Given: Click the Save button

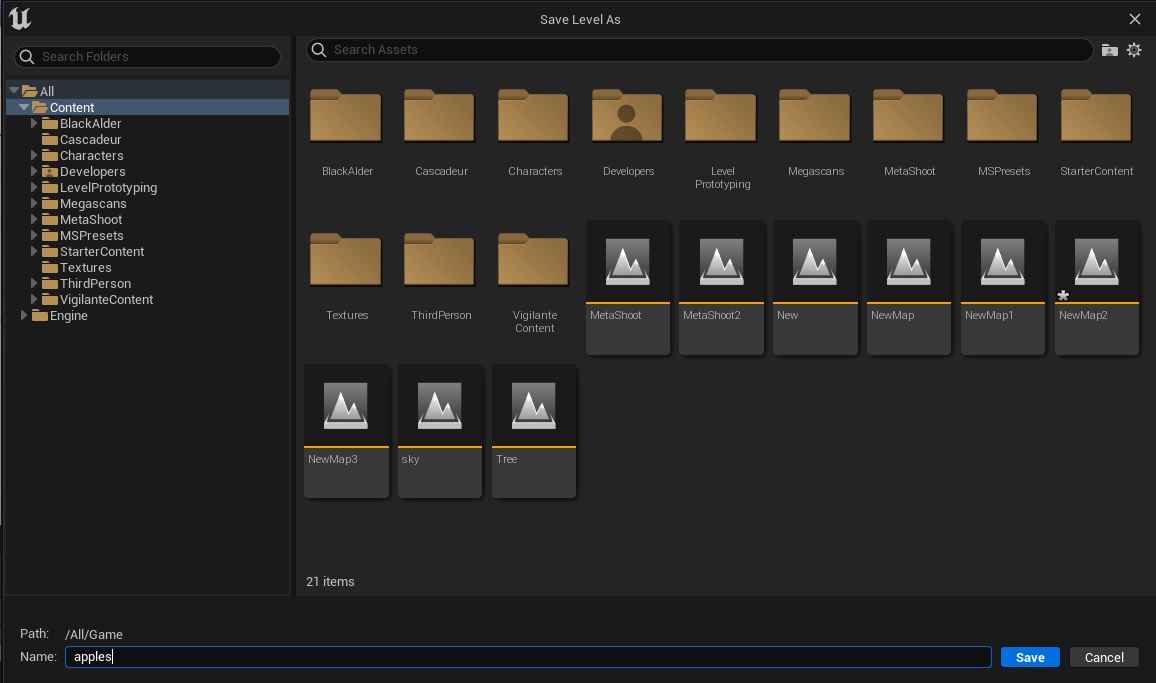Looking at the screenshot, I should (x=1030, y=657).
